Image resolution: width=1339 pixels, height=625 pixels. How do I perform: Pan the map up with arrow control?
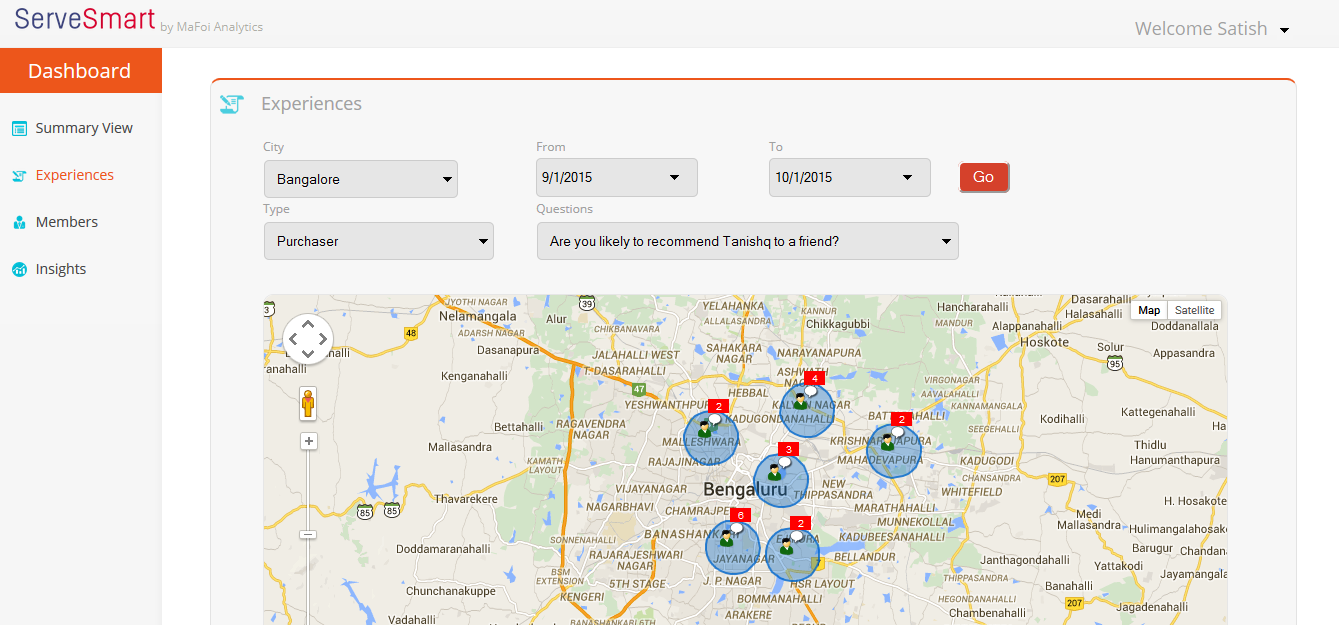tap(308, 324)
